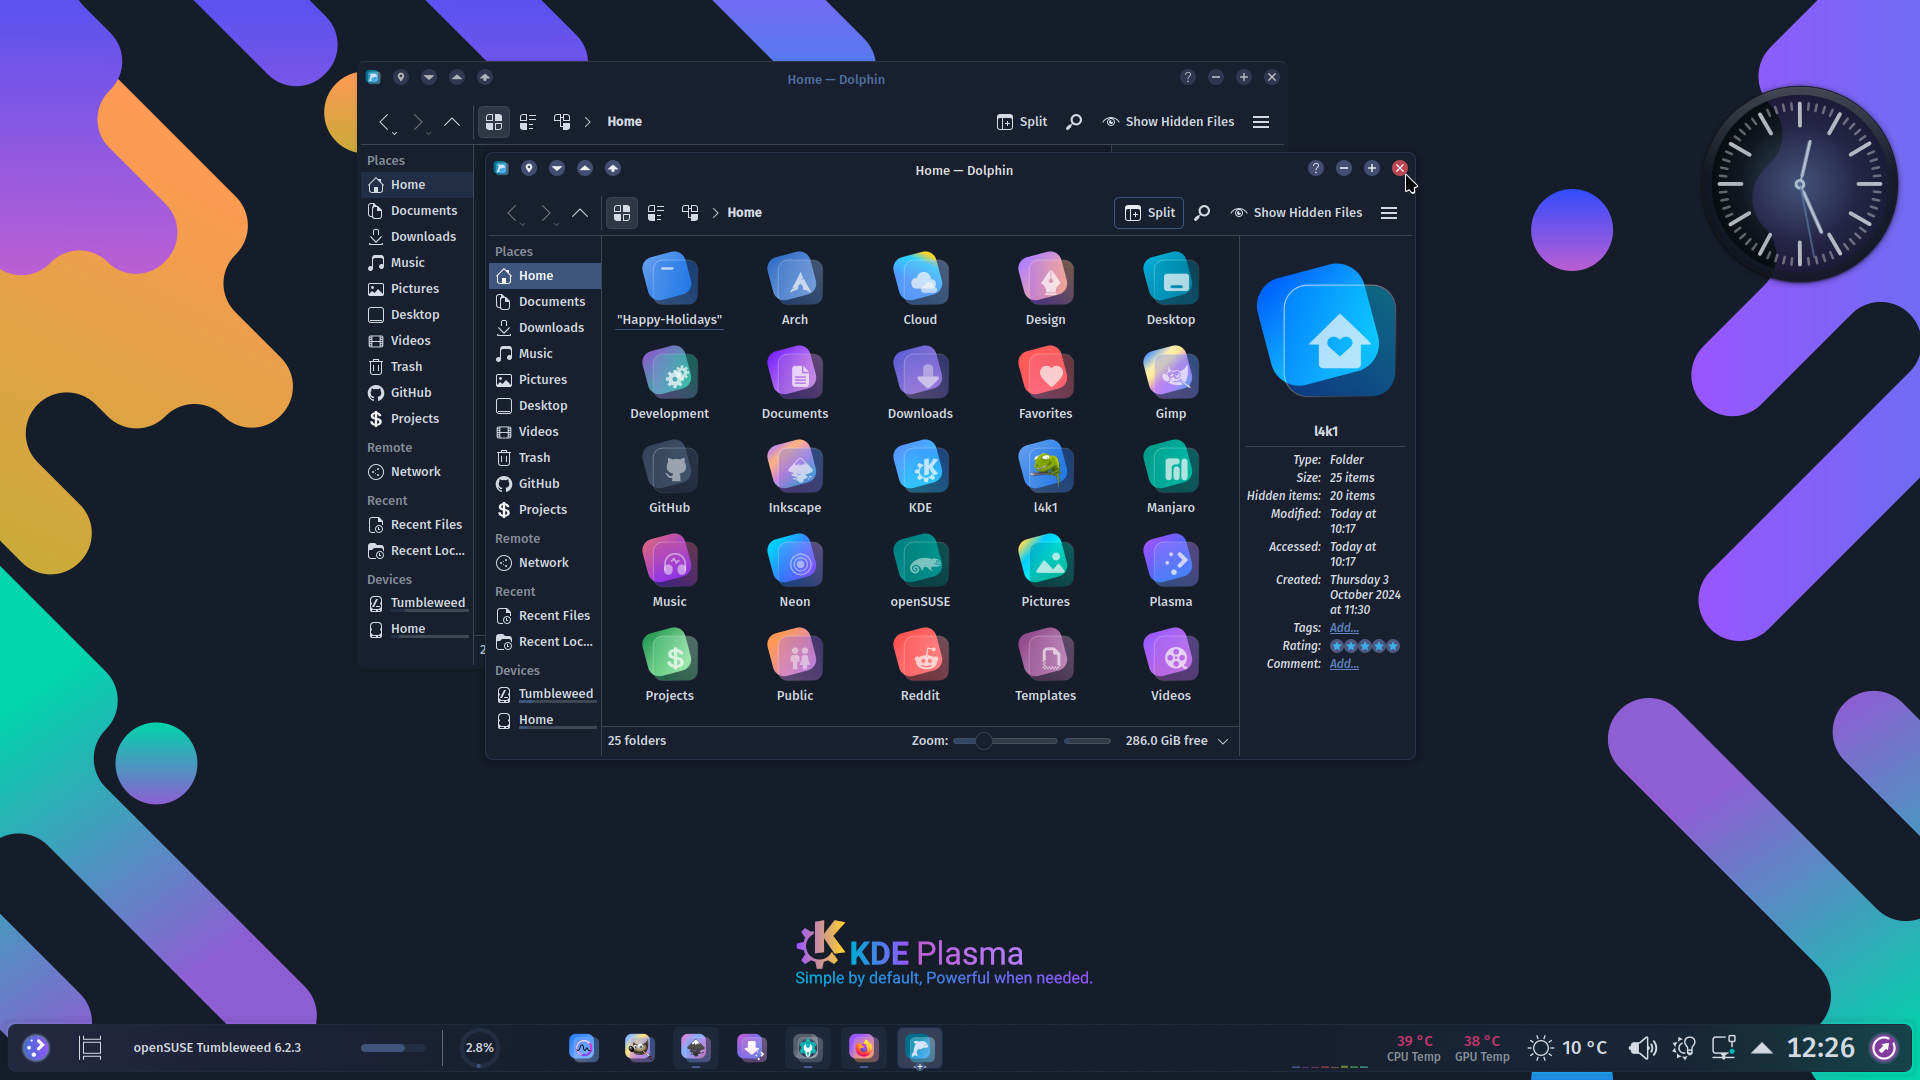The image size is (1920, 1080).
Task: Select Downloads in front window Places panel
Action: (x=545, y=328)
